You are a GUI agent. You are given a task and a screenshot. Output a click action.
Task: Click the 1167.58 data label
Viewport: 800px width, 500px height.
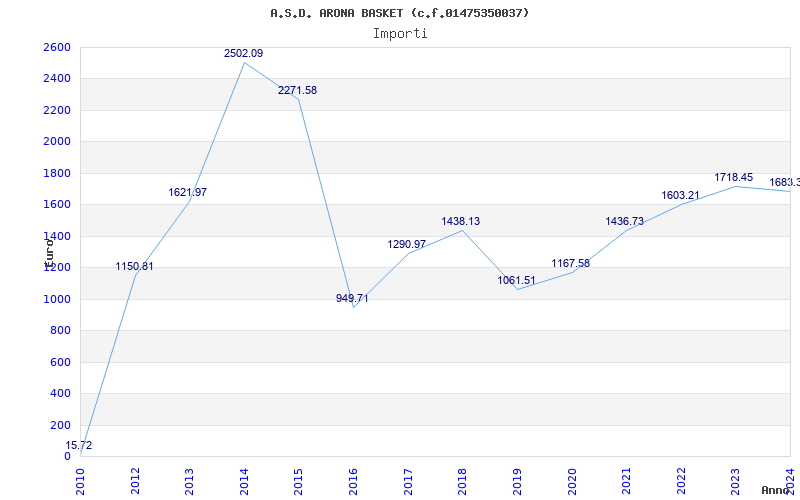point(570,263)
